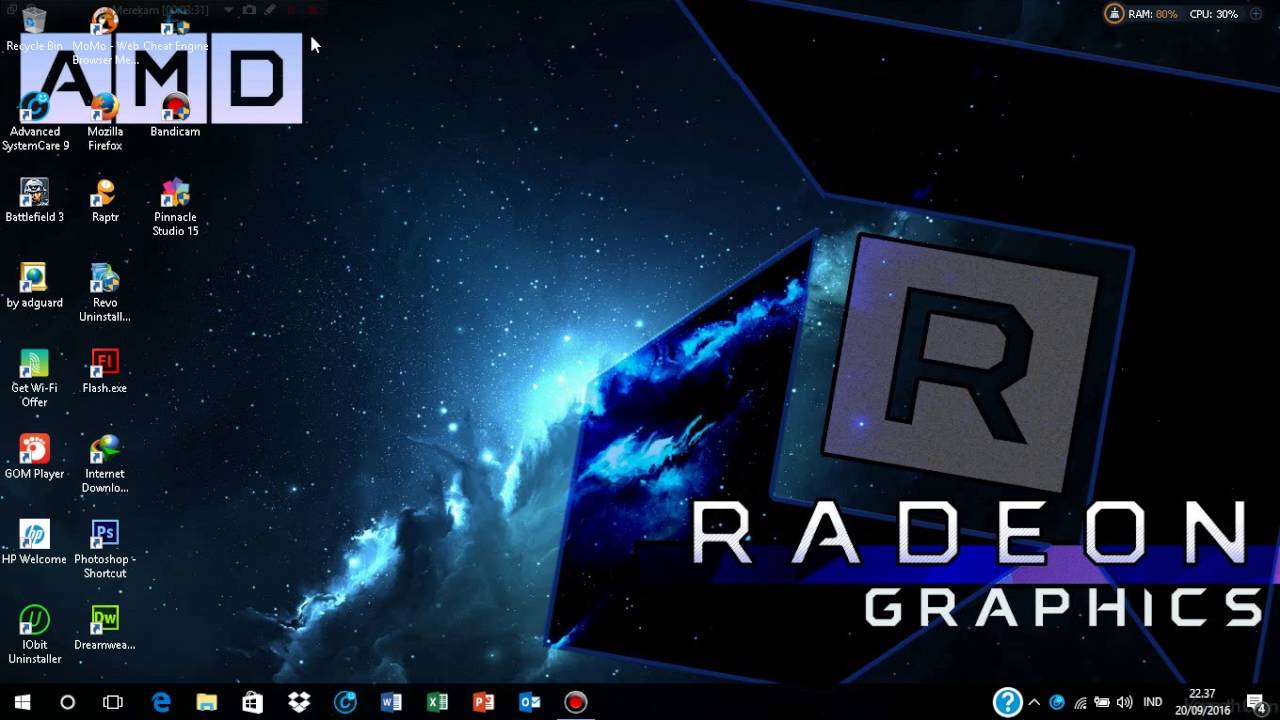This screenshot has height=720, width=1280.
Task: Click the plus button on performance monitor
Action: [x=1257, y=14]
